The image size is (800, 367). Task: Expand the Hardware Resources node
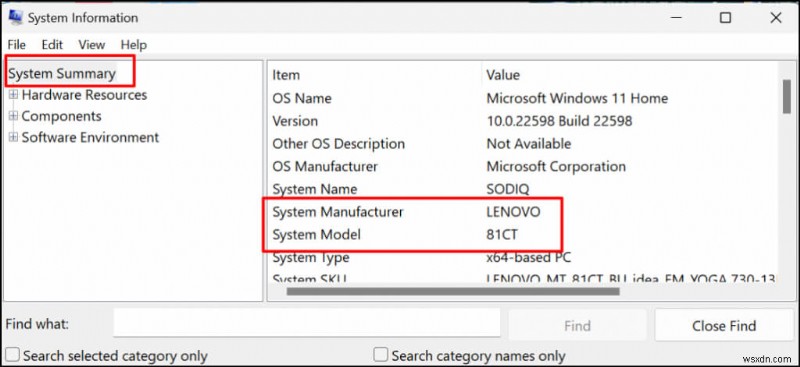[x=13, y=95]
